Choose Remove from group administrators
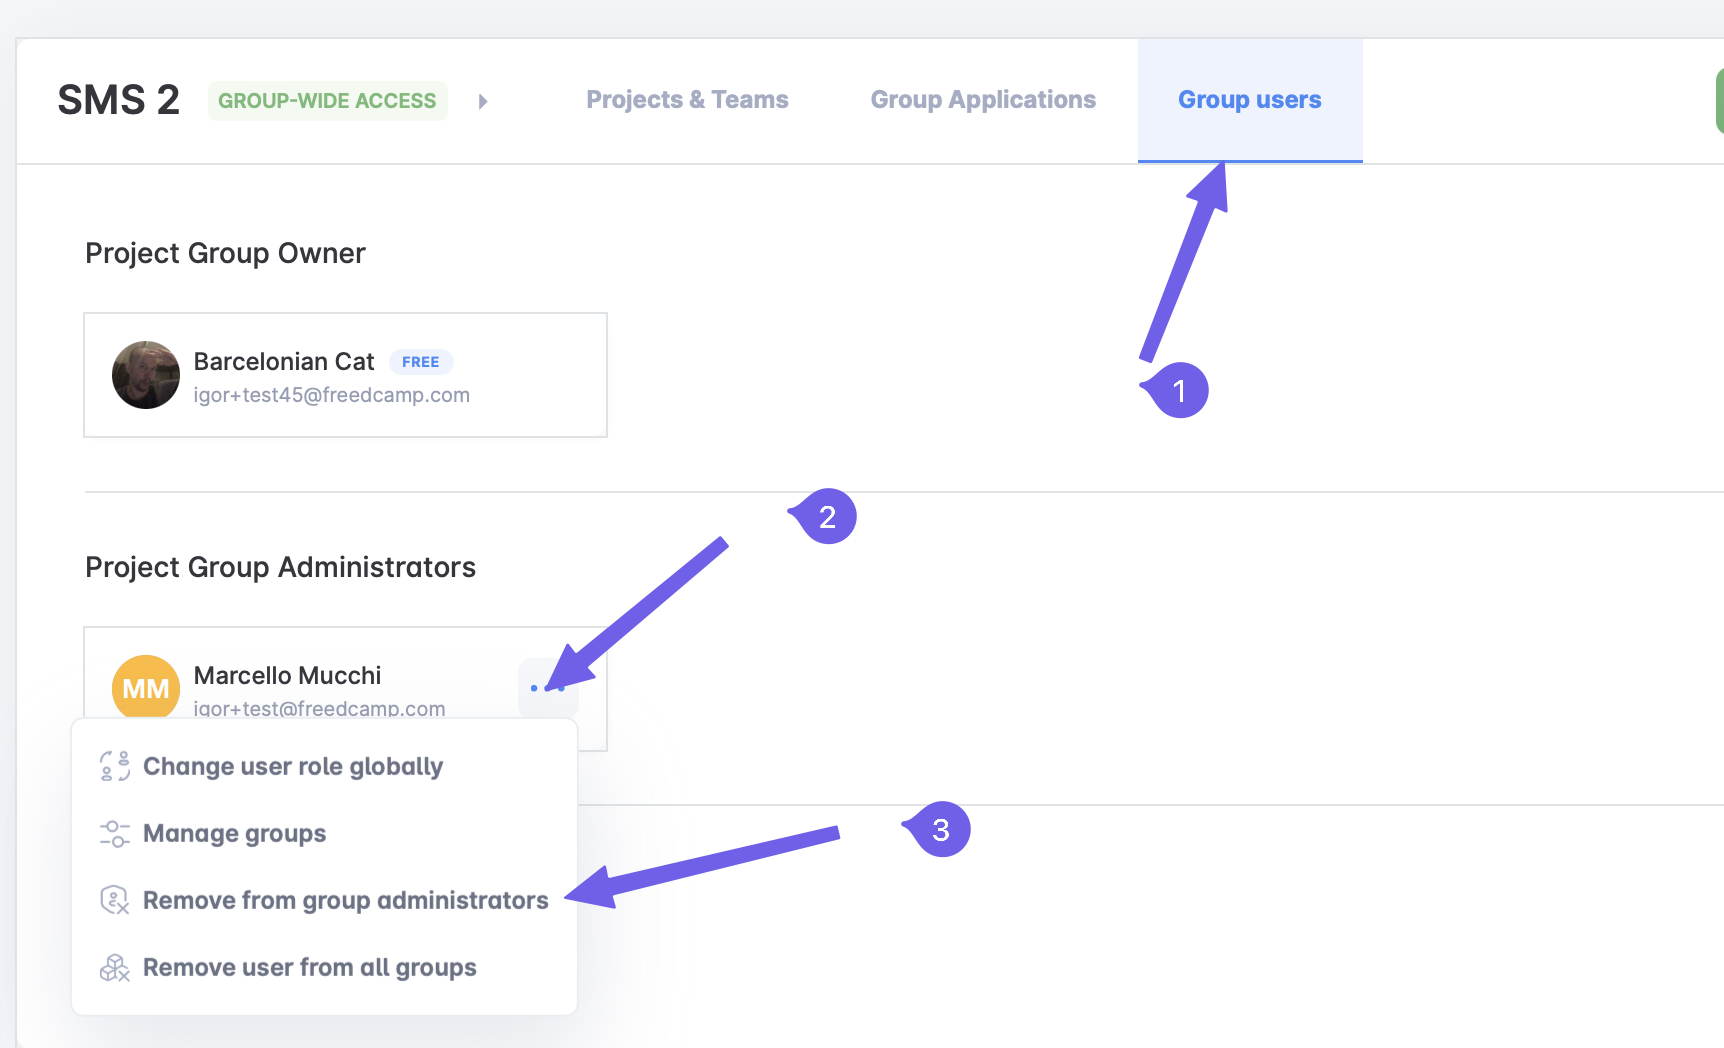Screen dimensions: 1724x1048 pos(345,900)
